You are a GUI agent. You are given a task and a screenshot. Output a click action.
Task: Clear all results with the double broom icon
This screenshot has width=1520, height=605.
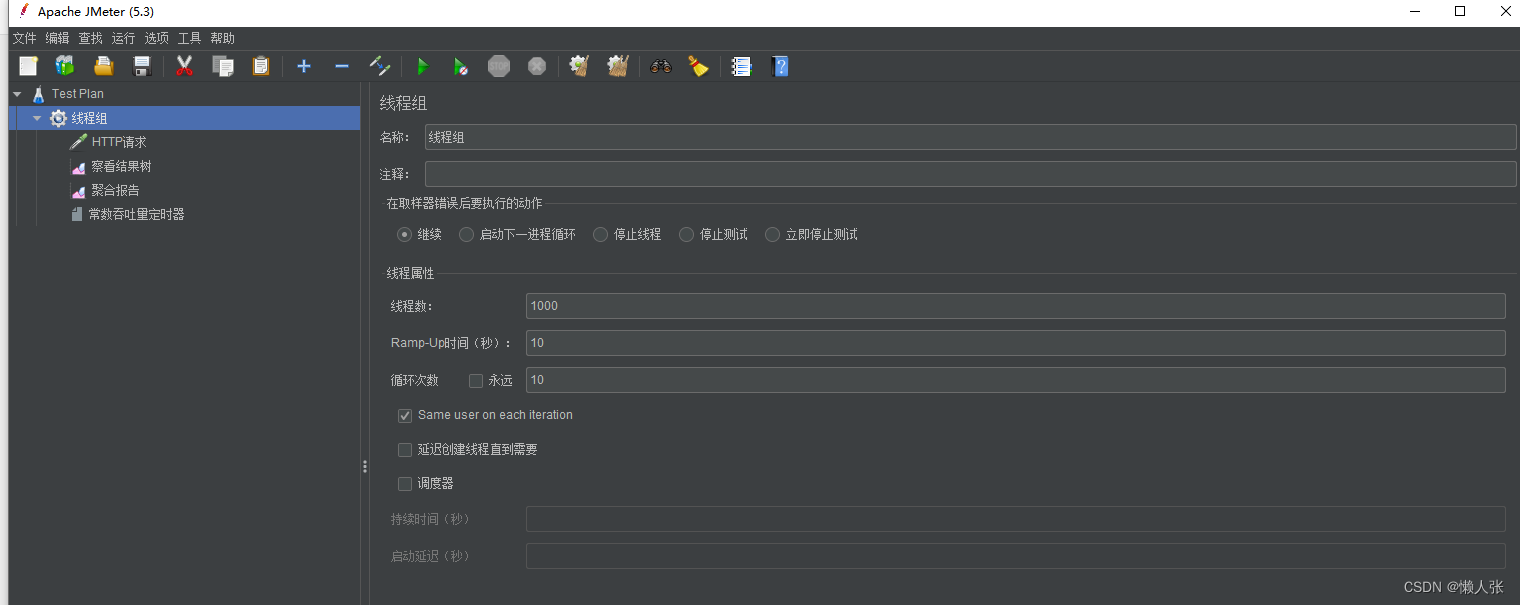click(x=618, y=66)
